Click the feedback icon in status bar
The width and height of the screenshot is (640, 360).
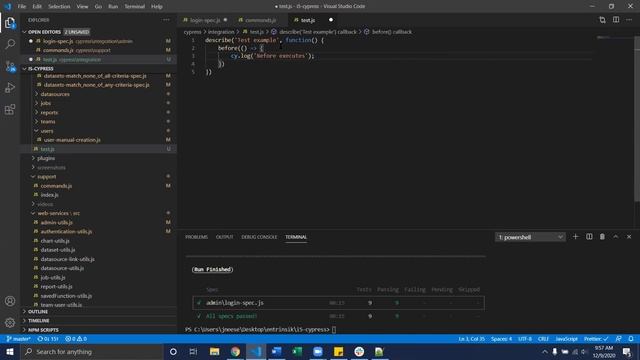pos(619,339)
